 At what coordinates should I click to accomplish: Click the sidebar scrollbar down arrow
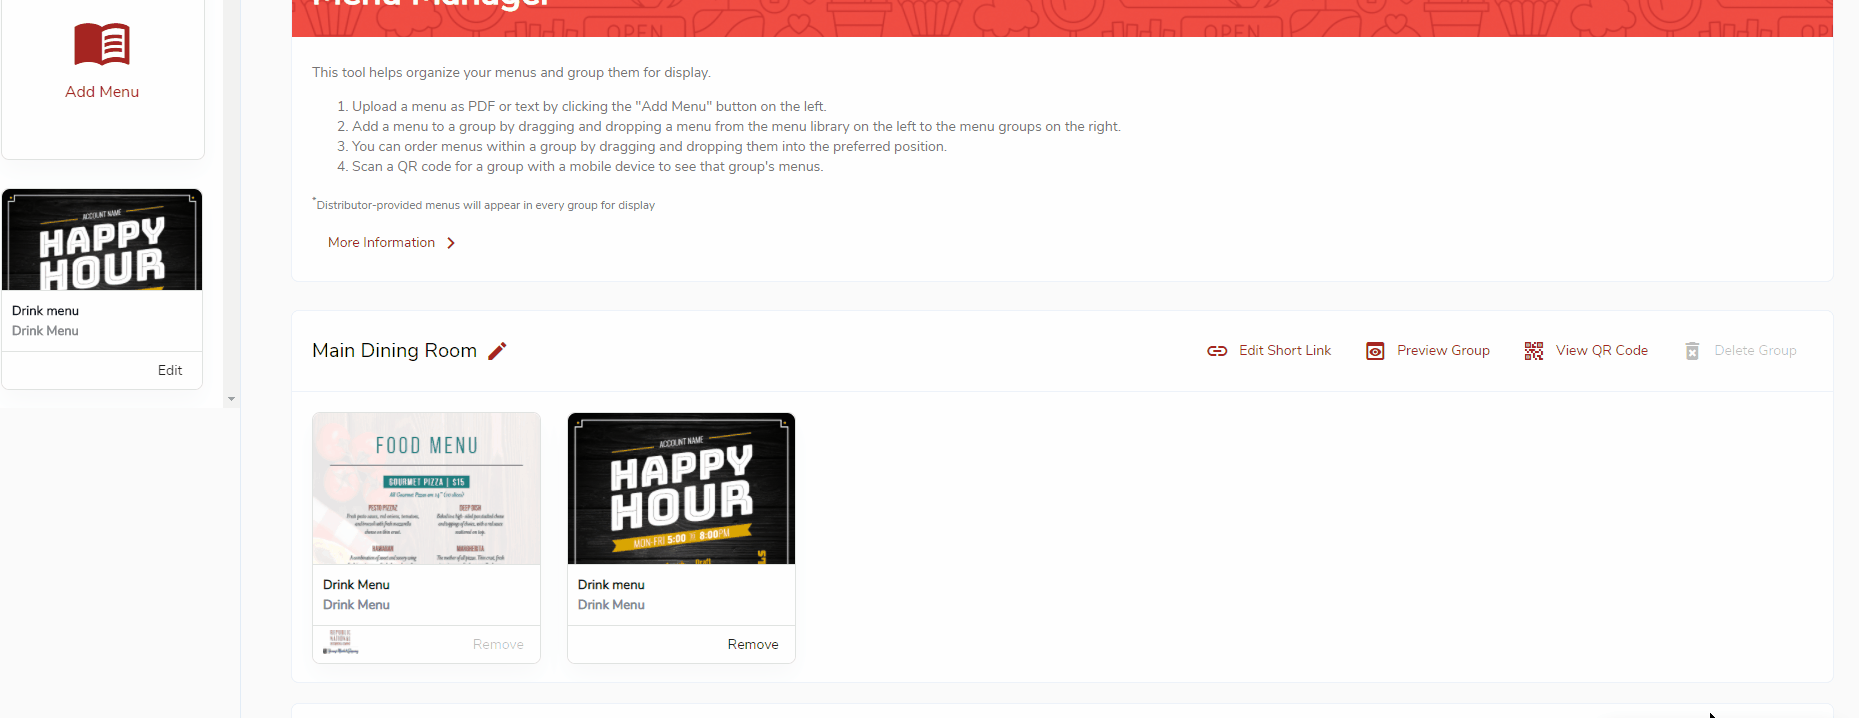click(x=231, y=399)
